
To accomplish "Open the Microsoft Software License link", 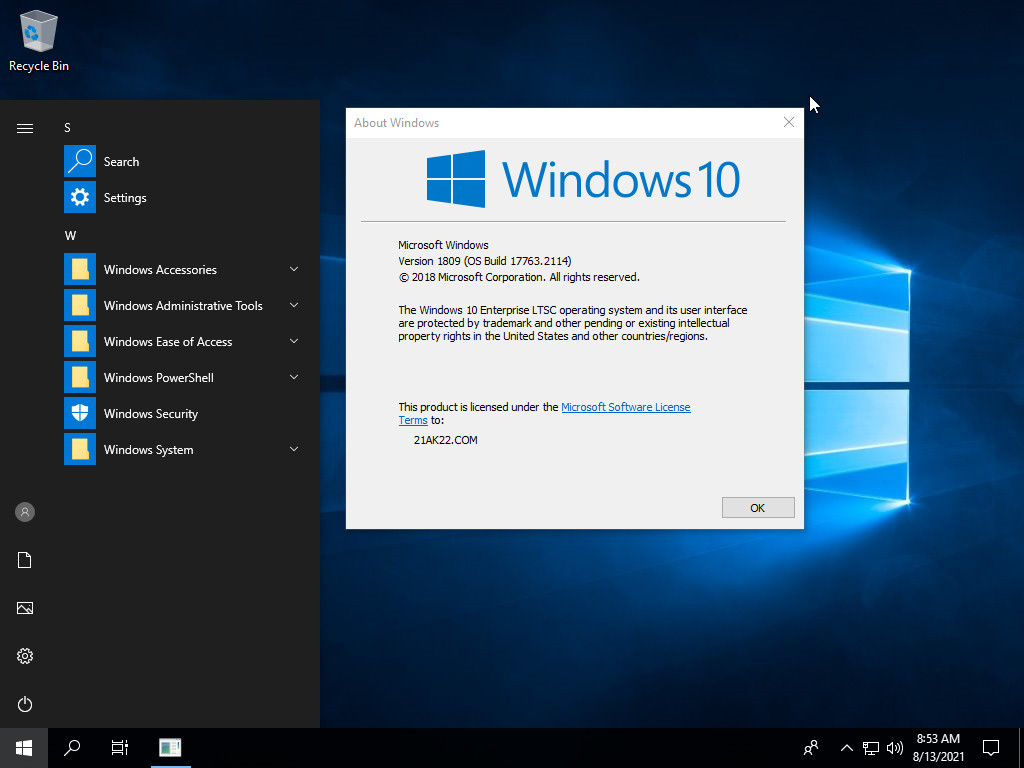I will pos(626,407).
